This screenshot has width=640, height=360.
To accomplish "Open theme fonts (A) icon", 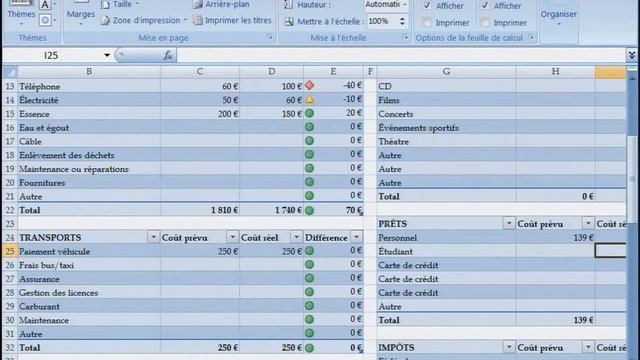I will 45,5.
